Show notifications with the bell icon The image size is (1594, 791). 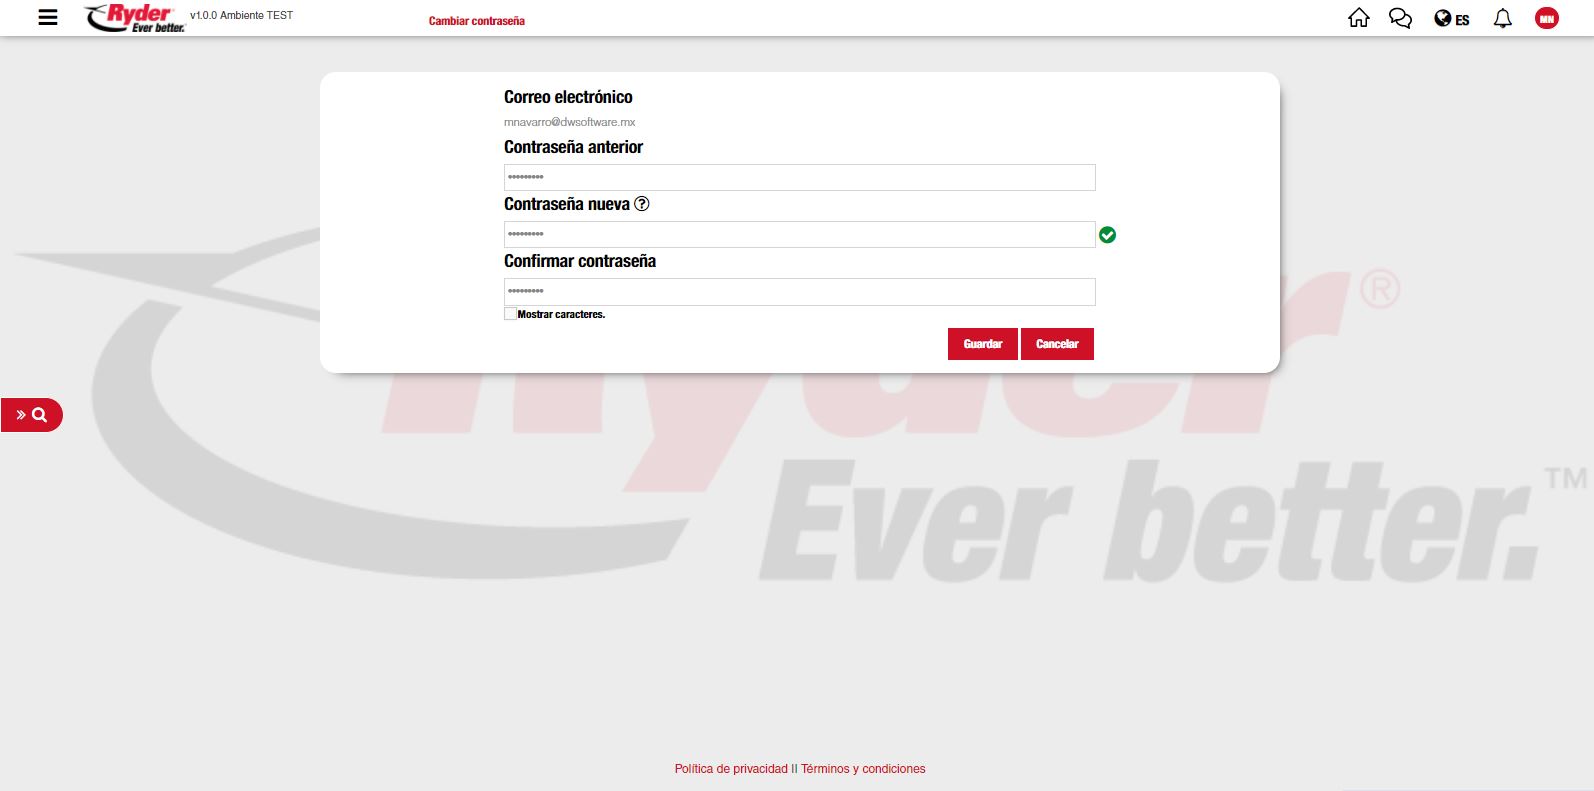pos(1502,18)
